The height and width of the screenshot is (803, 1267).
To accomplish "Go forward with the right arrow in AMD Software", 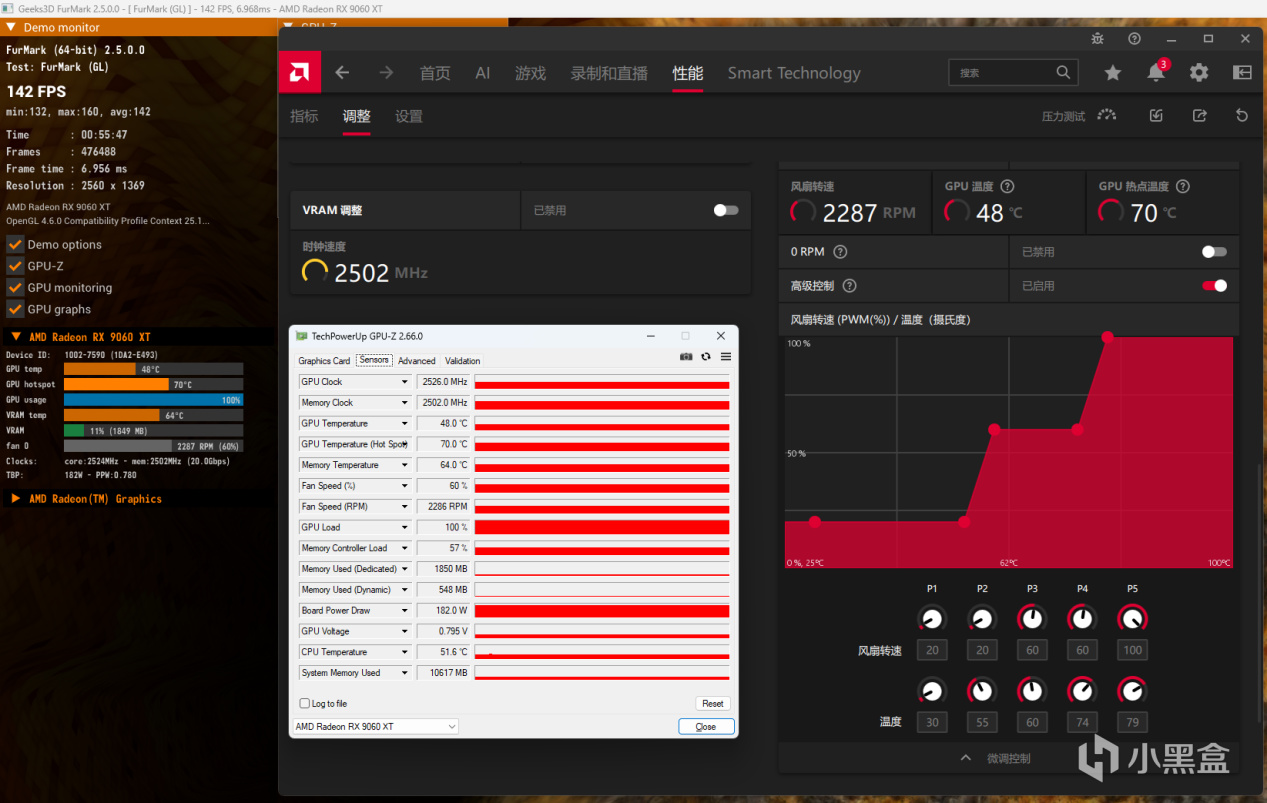I will tap(386, 73).
